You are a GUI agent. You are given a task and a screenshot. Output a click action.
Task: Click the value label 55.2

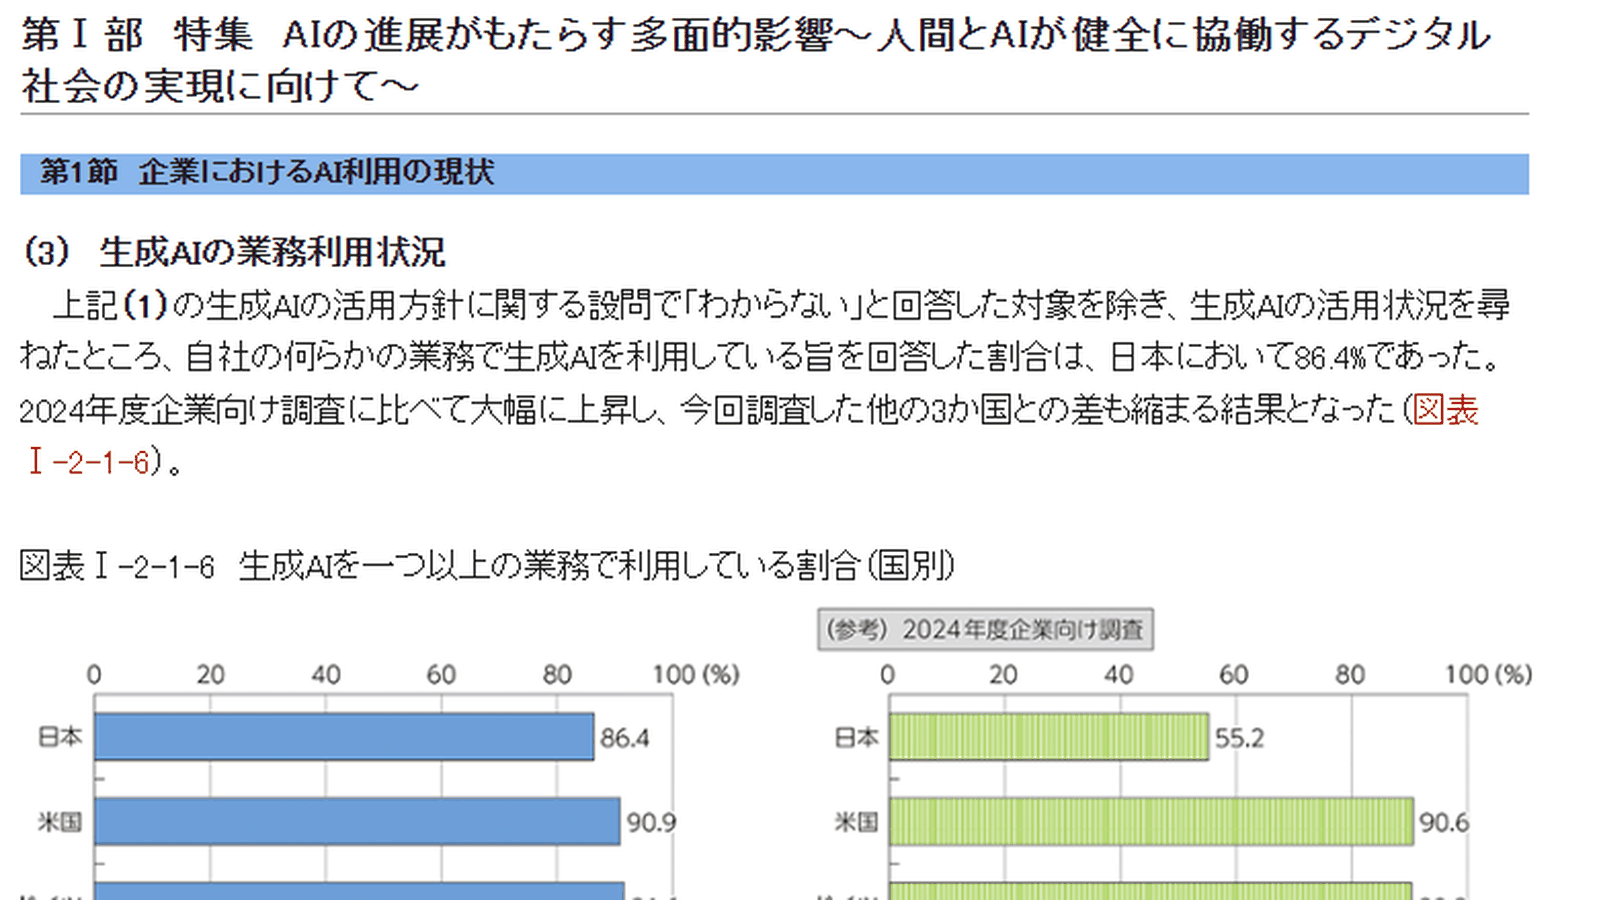(x=1240, y=738)
